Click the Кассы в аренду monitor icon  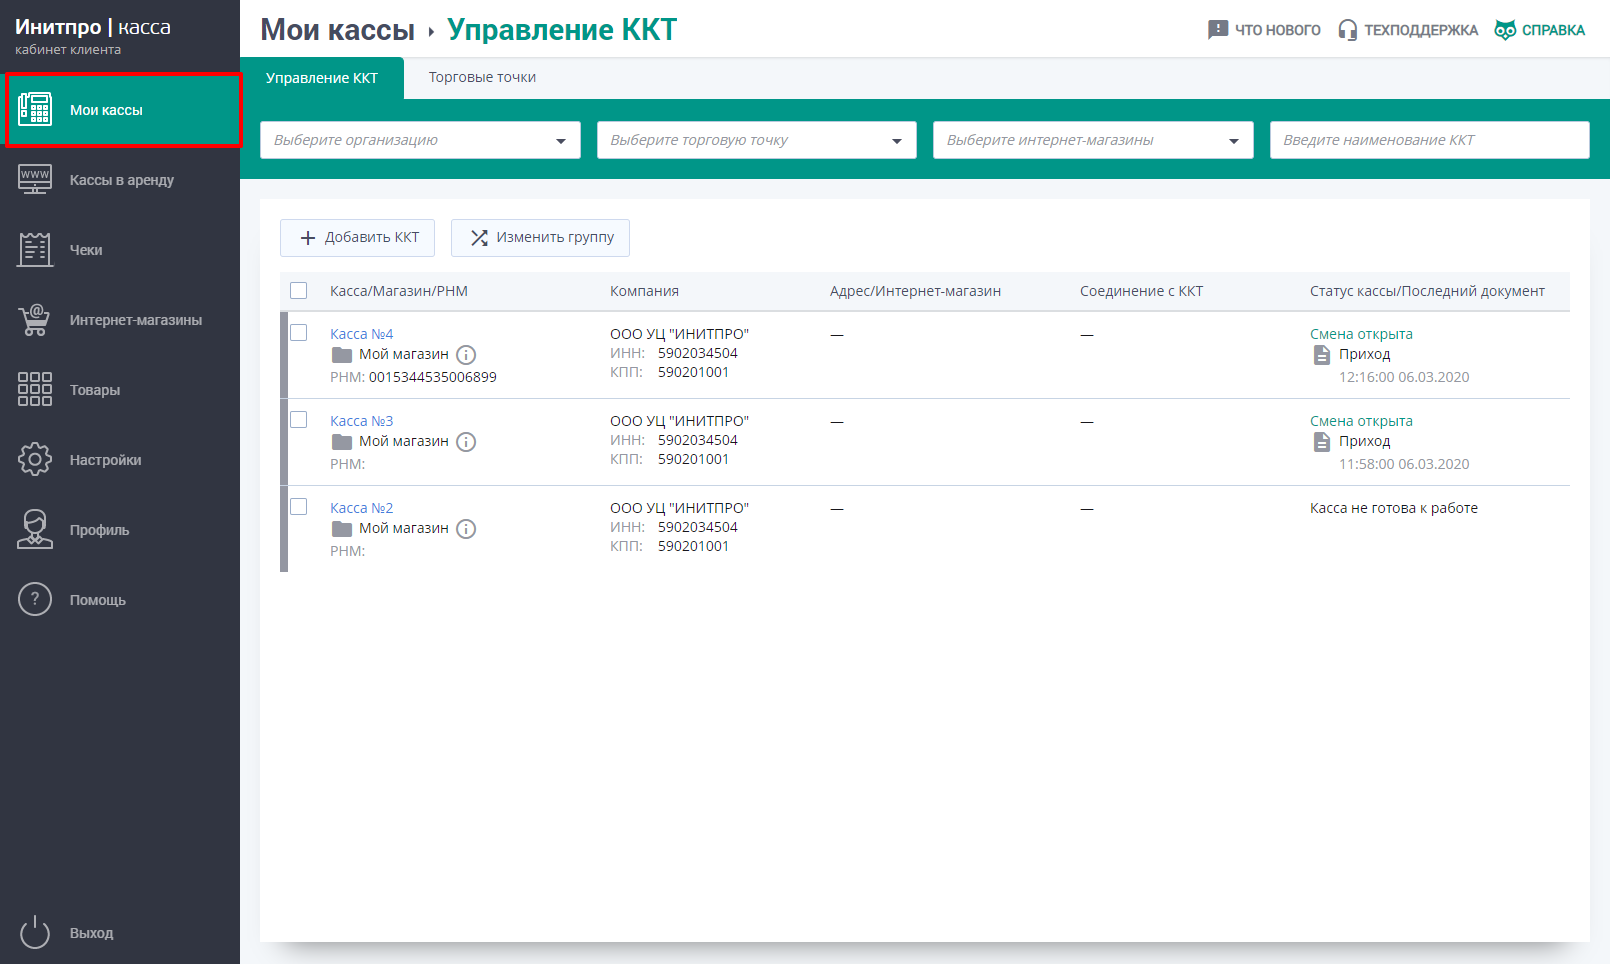(35, 180)
